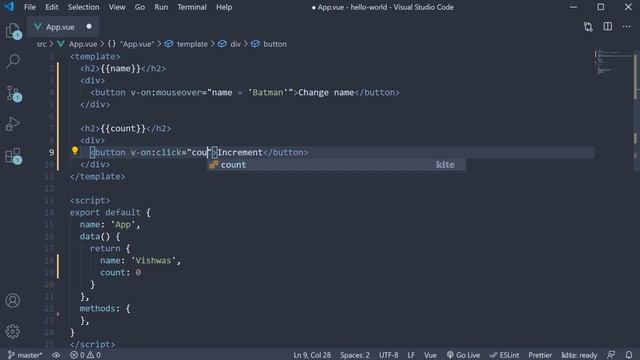Click the Synchronize Changes cloud icon
The image size is (640, 360).
click(56, 355)
